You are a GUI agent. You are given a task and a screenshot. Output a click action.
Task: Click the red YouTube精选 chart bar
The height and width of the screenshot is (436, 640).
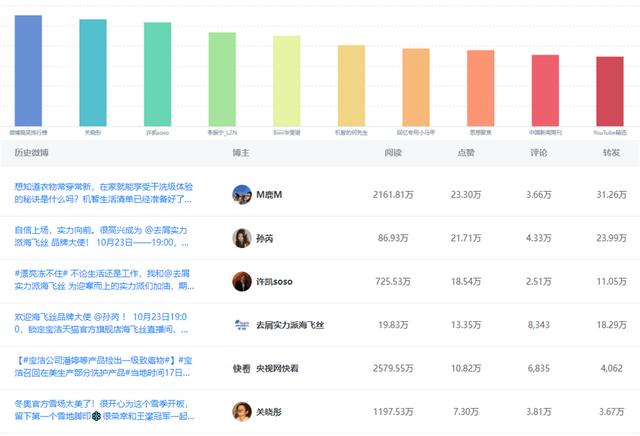click(x=610, y=90)
